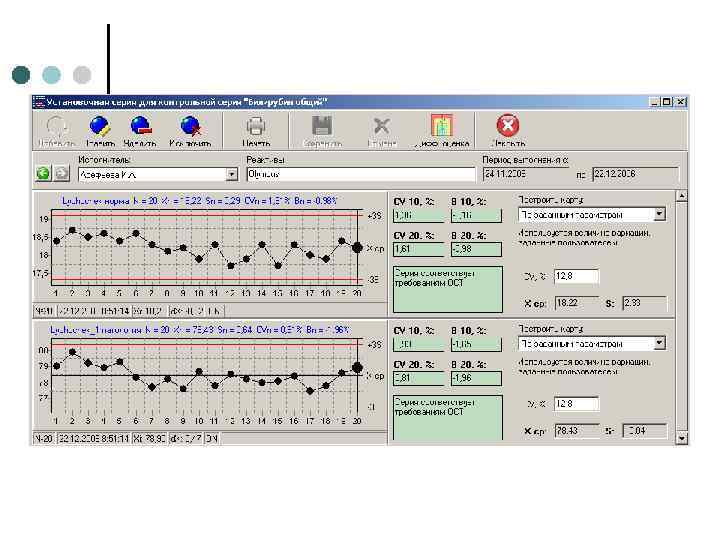Click the S field in the lower panel

pos(645,431)
